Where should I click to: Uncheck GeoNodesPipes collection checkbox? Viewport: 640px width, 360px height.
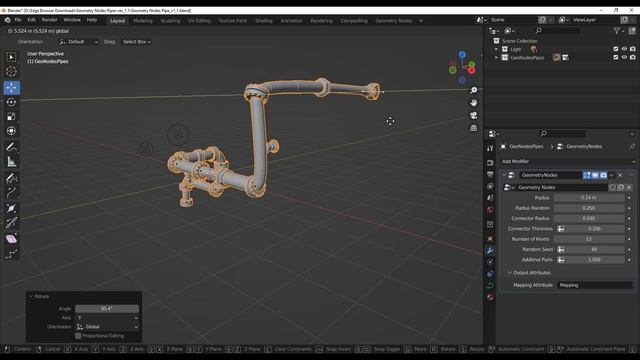click(616, 58)
